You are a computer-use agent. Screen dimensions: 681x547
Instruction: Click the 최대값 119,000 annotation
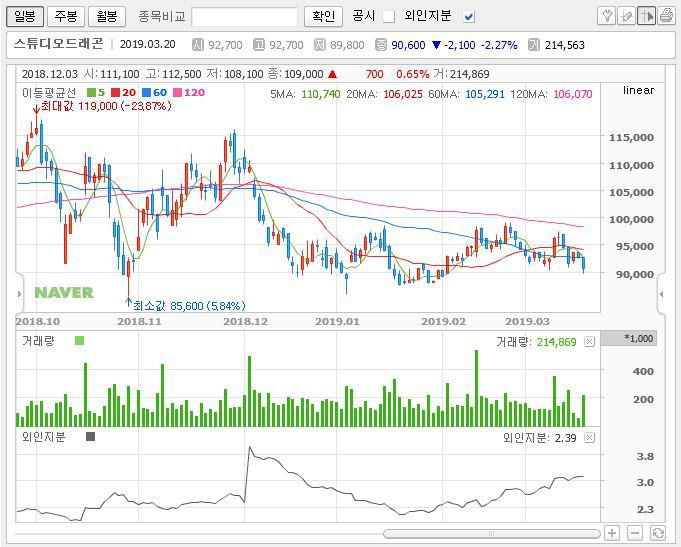(106, 106)
